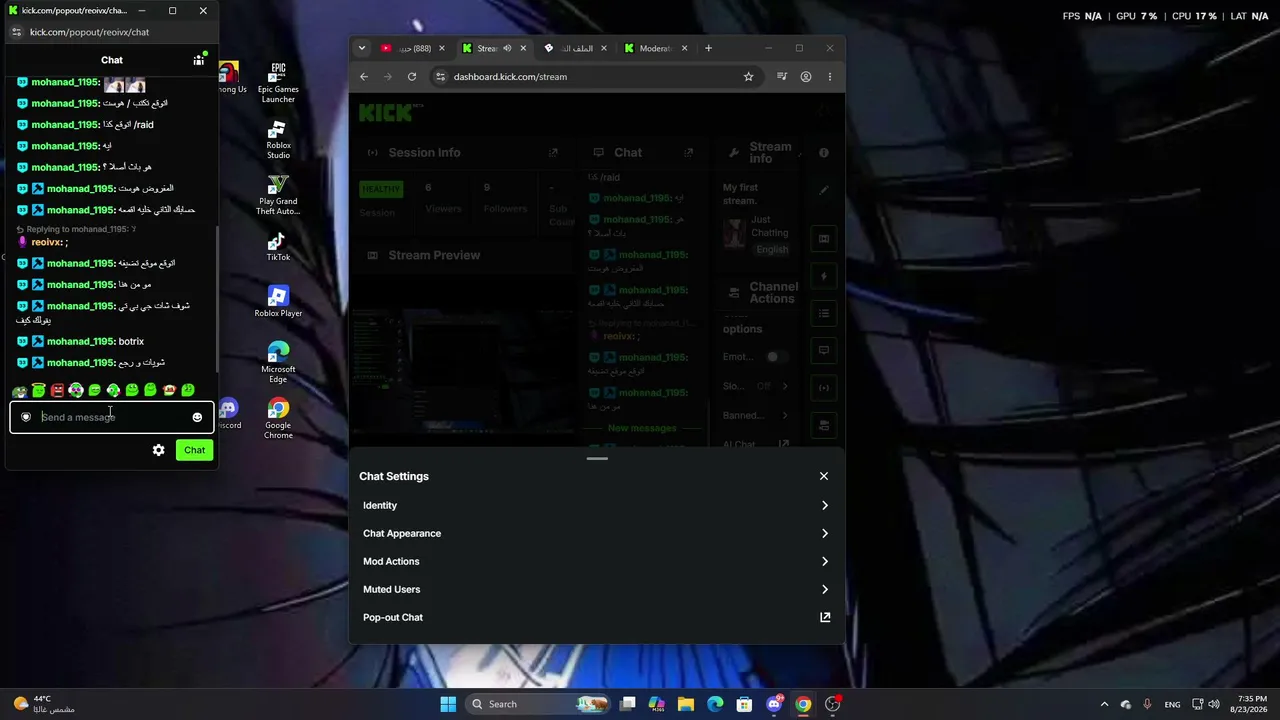Viewport: 1280px width, 720px height.
Task: Focus the Send a message input field
Action: [110, 417]
